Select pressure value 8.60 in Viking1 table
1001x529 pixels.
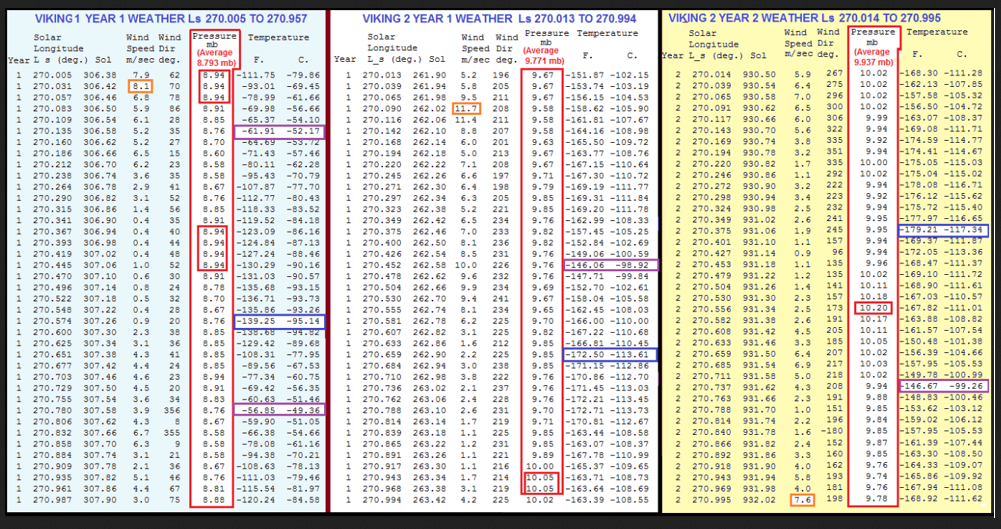coord(214,154)
